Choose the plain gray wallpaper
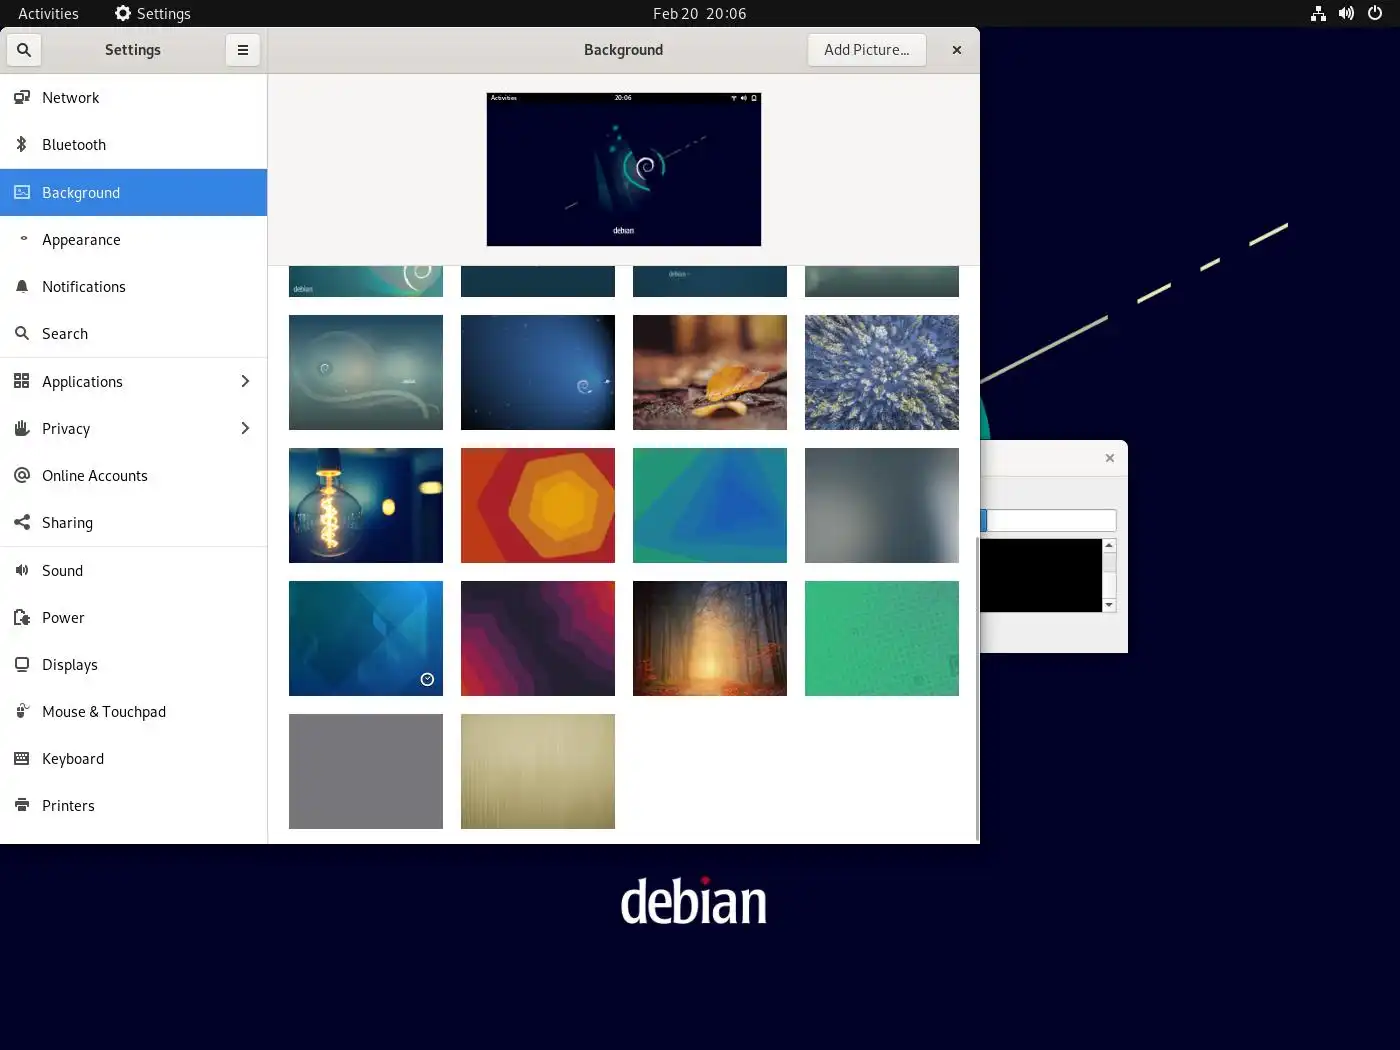This screenshot has width=1400, height=1050. 366,771
